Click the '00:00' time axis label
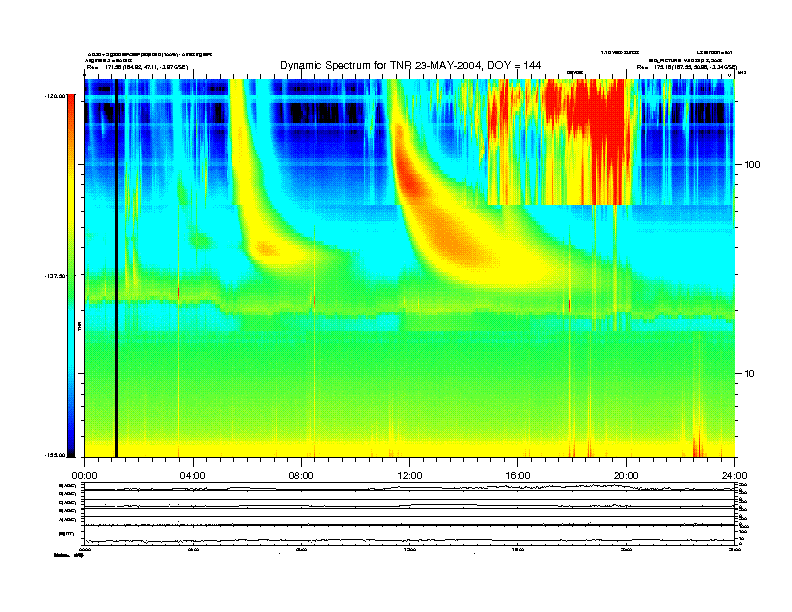Screen dimensions: 792x612 pyautogui.click(x=84, y=476)
